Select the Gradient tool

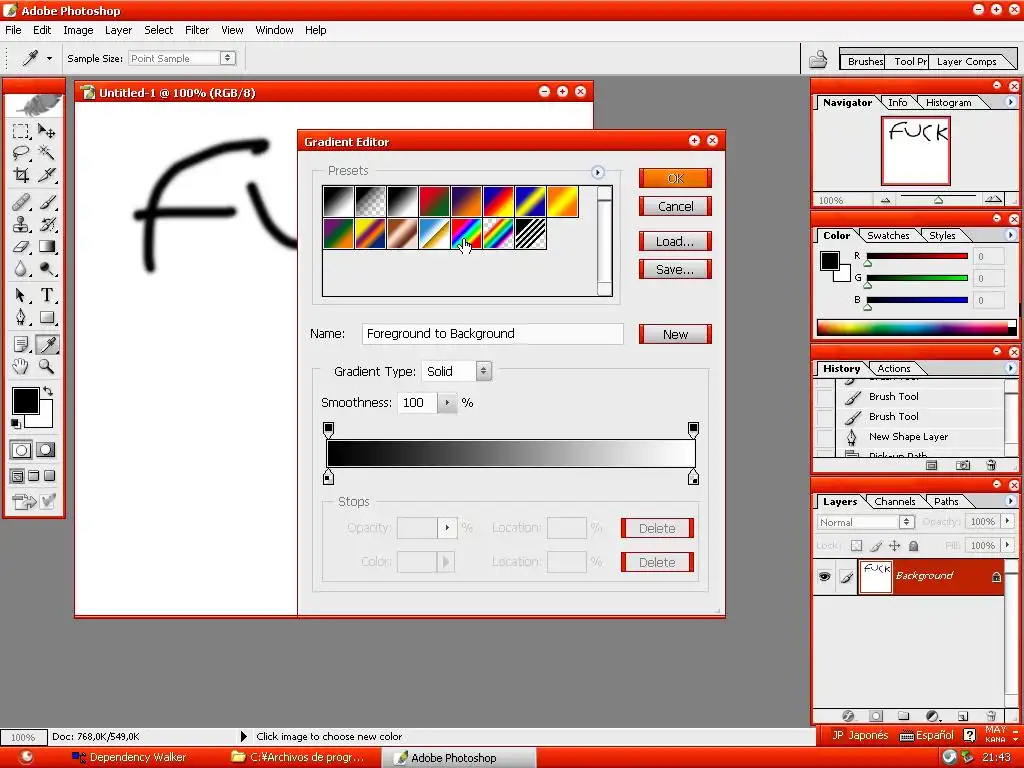click(46, 246)
